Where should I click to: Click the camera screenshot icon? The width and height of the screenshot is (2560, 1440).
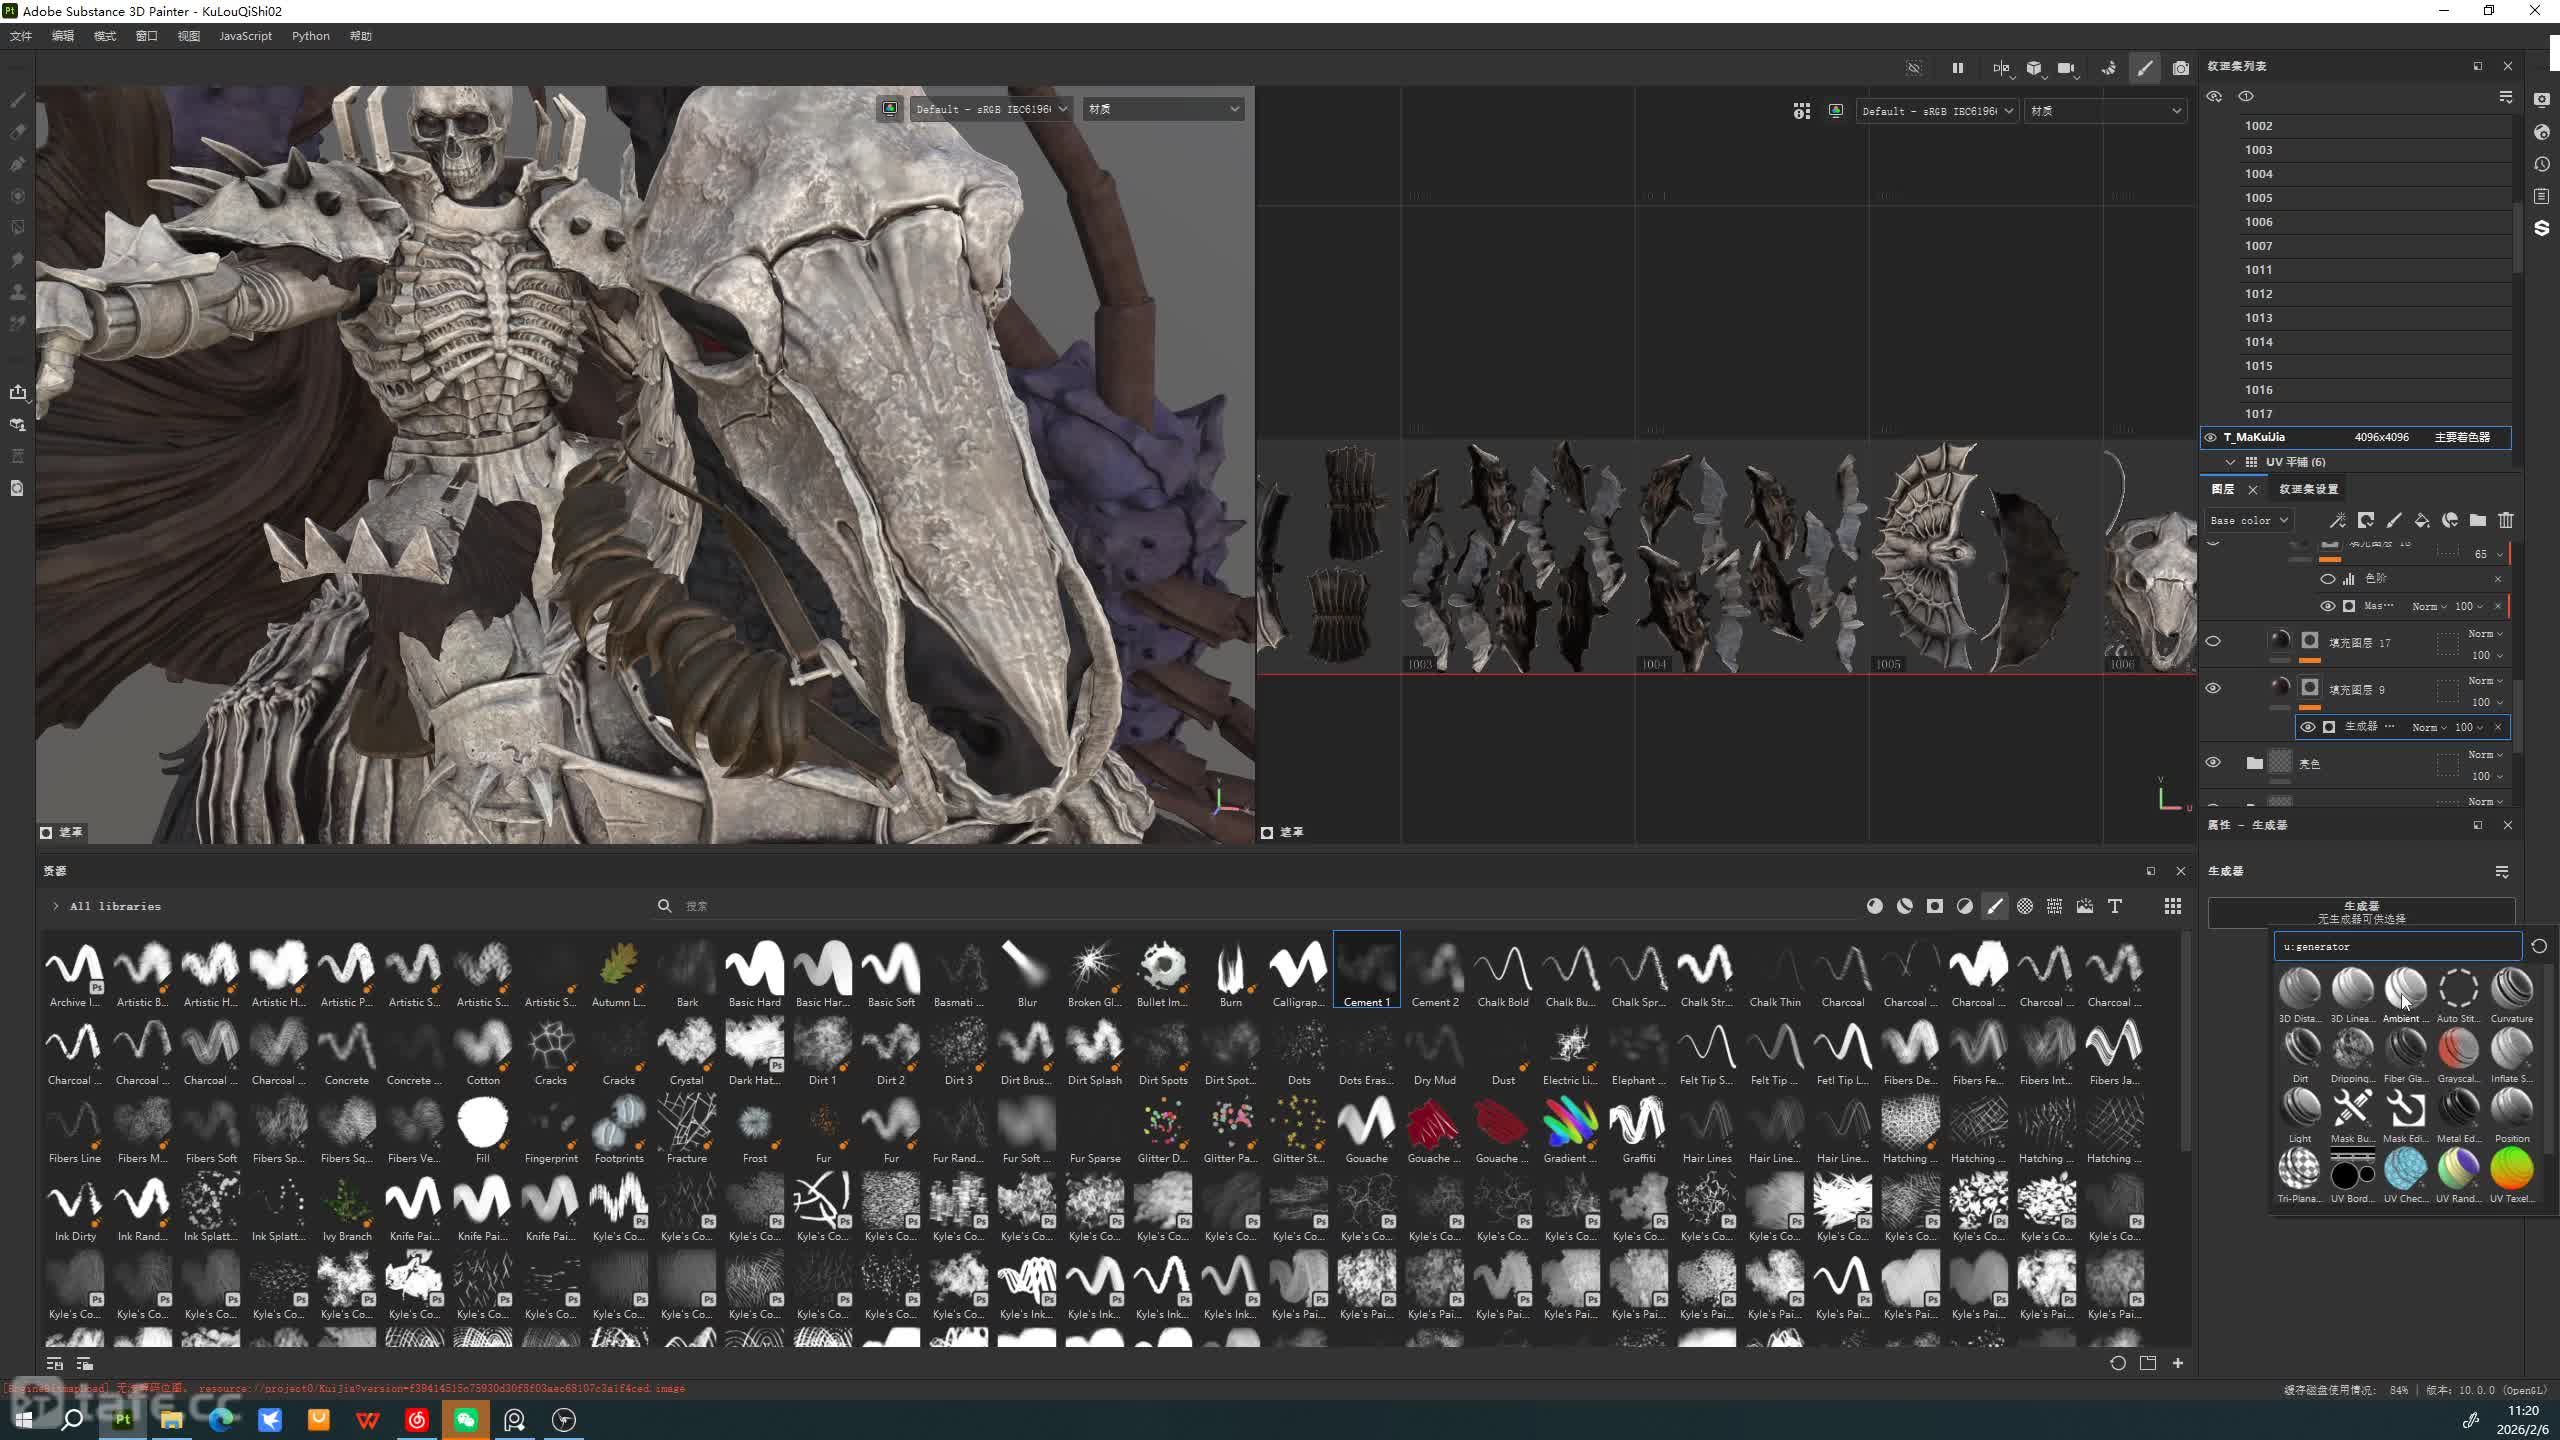pos(2180,68)
